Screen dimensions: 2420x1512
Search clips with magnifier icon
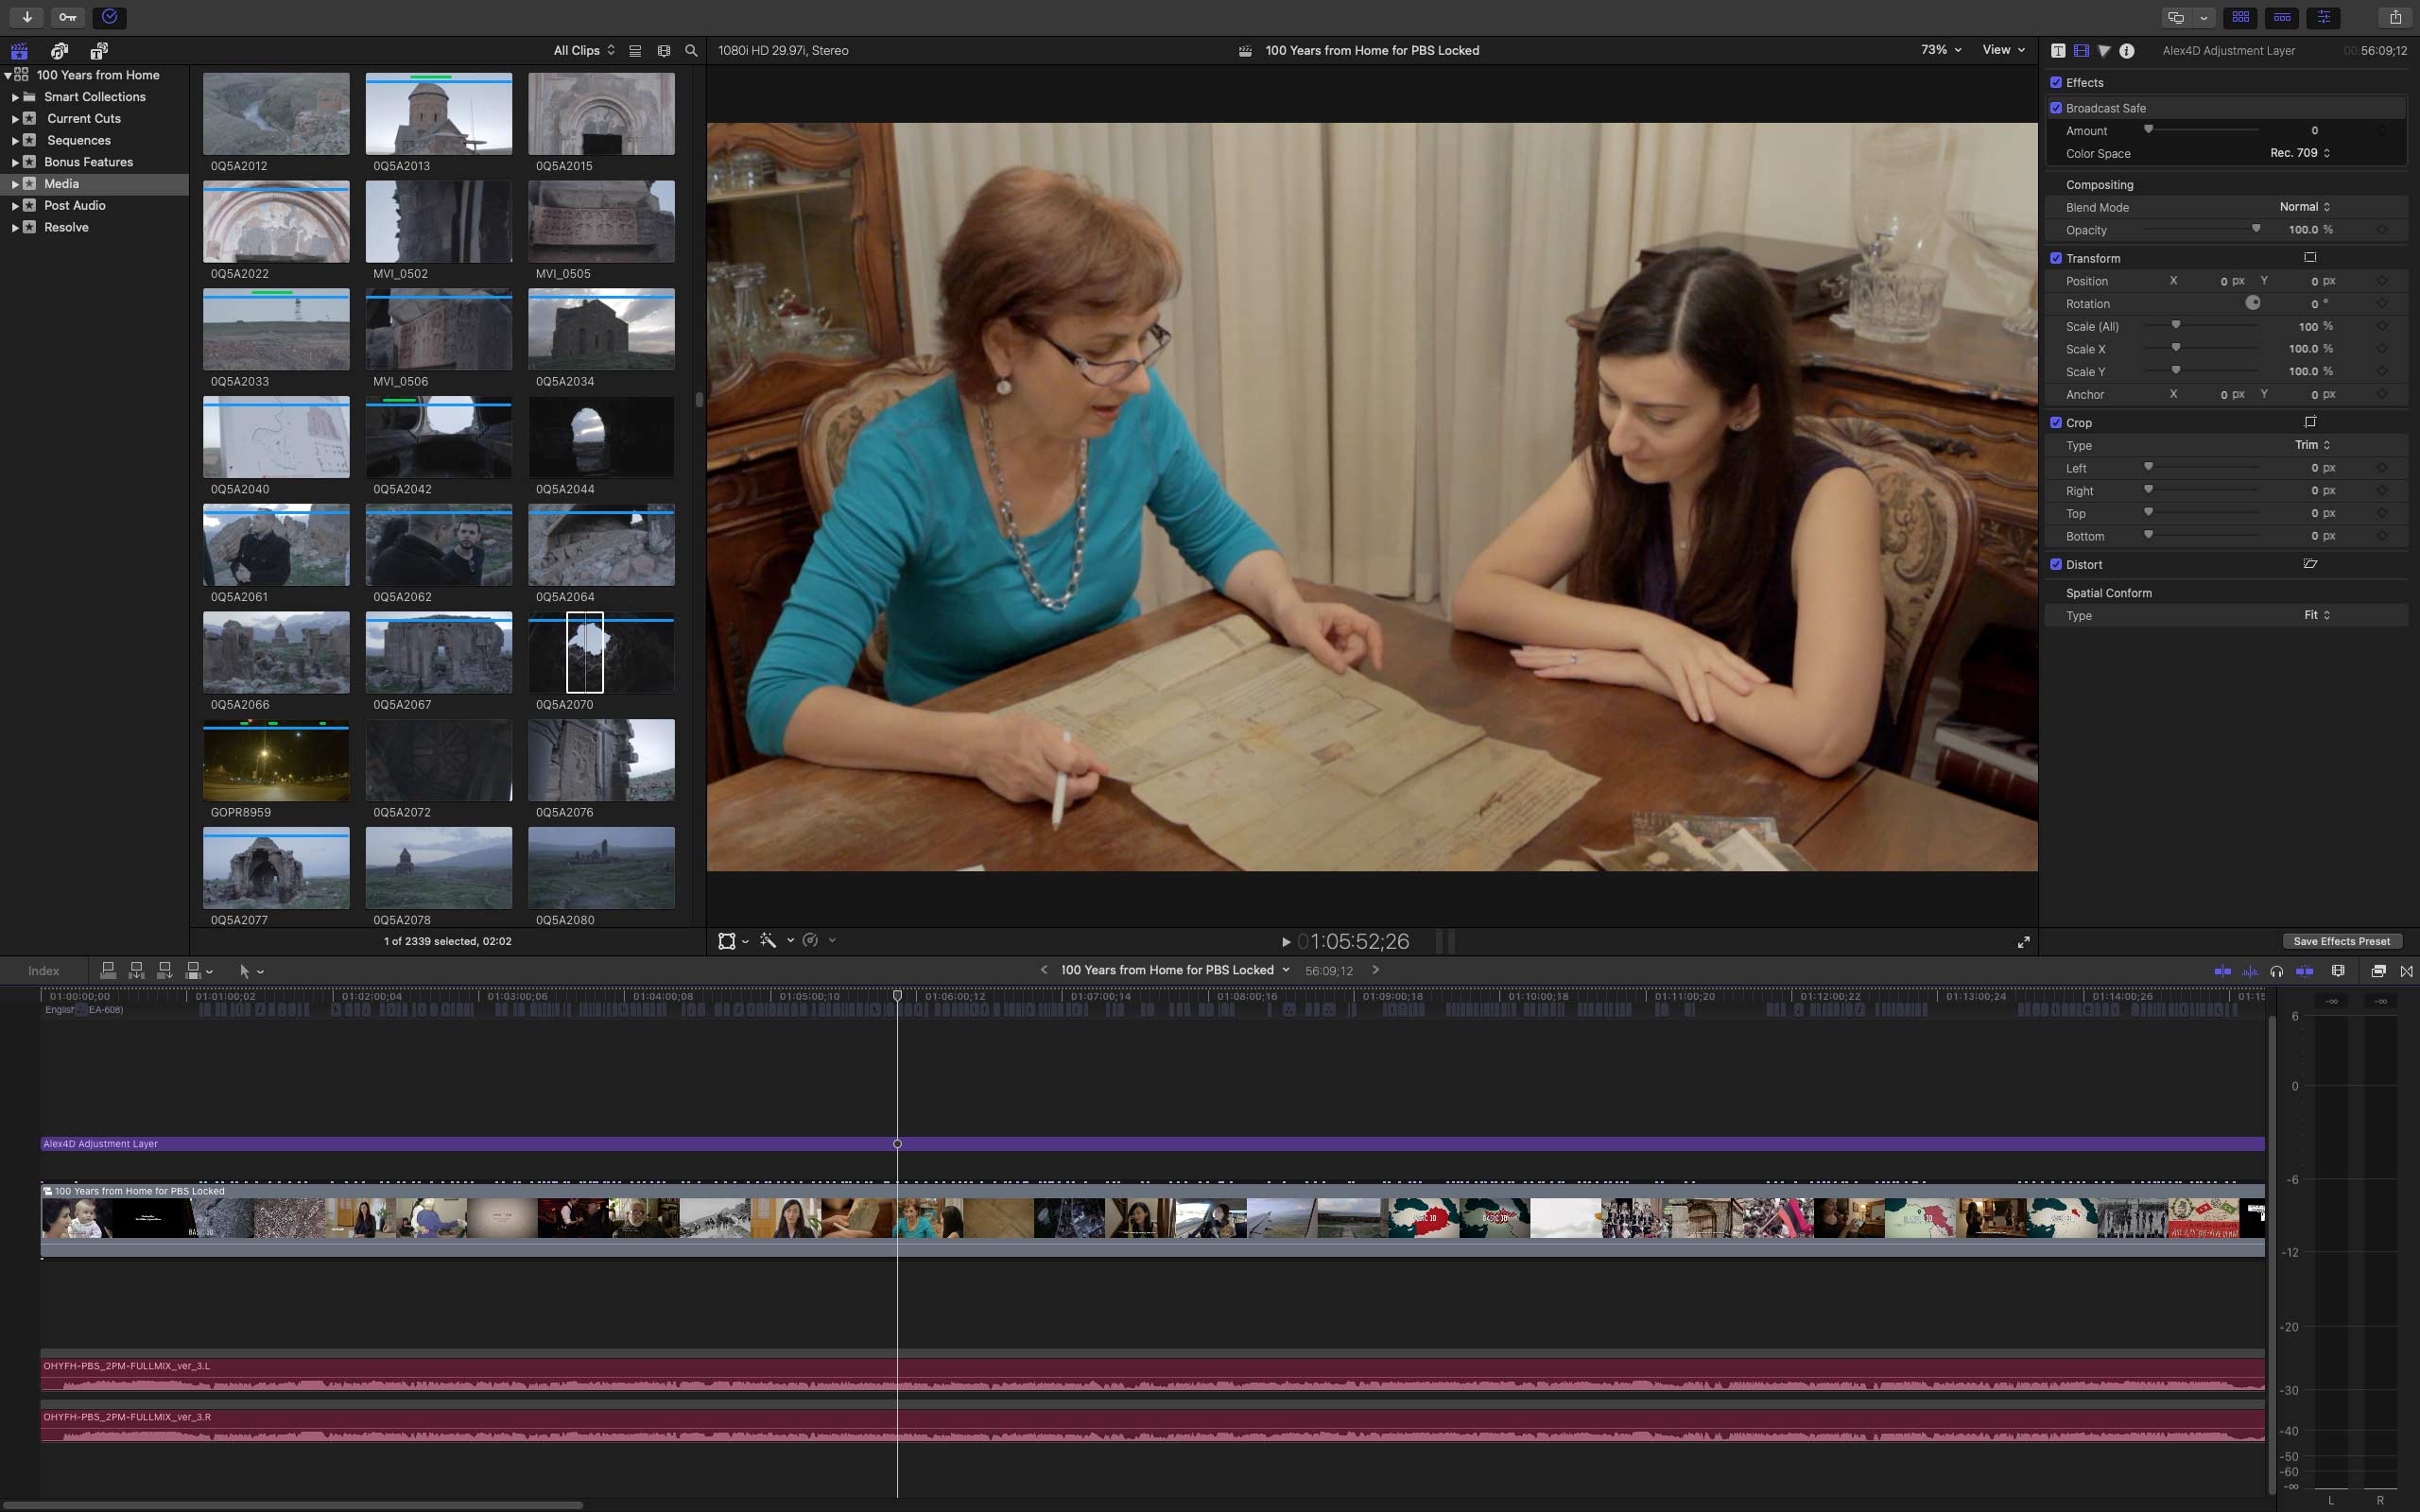point(691,50)
